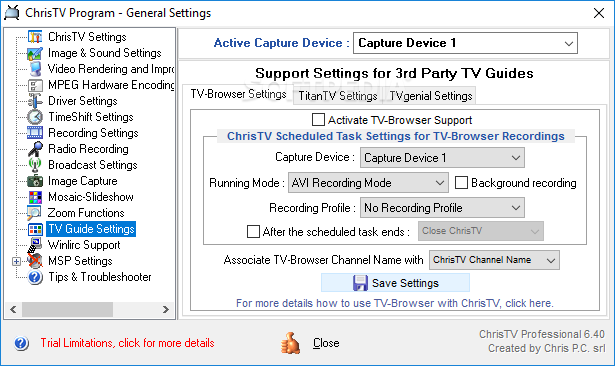Click the TimeShift Settings clock icon
This screenshot has width=615, height=366.
point(35,117)
